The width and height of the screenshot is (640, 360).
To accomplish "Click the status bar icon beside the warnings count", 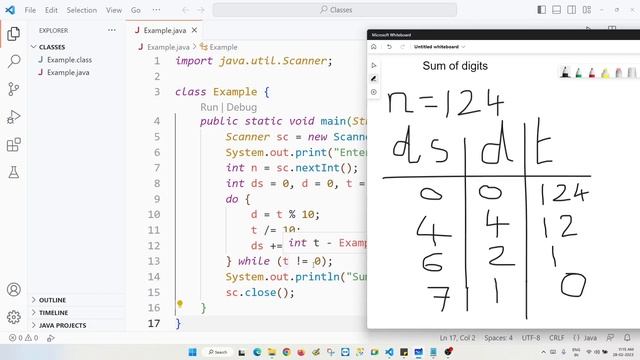I will pyautogui.click(x=51, y=338).
